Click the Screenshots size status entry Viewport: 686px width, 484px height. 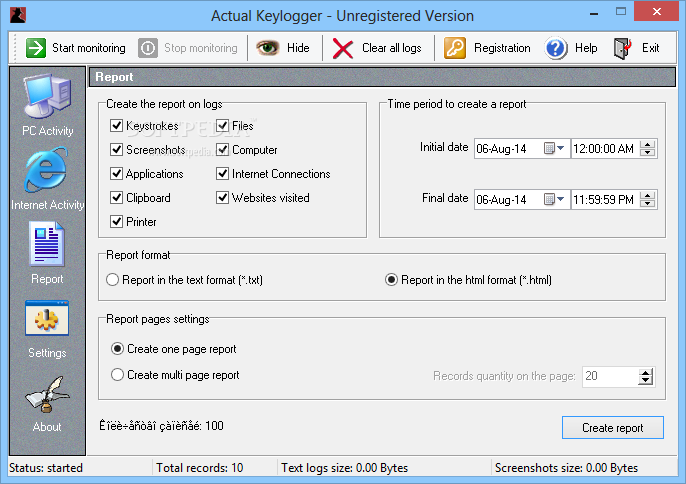pos(566,468)
